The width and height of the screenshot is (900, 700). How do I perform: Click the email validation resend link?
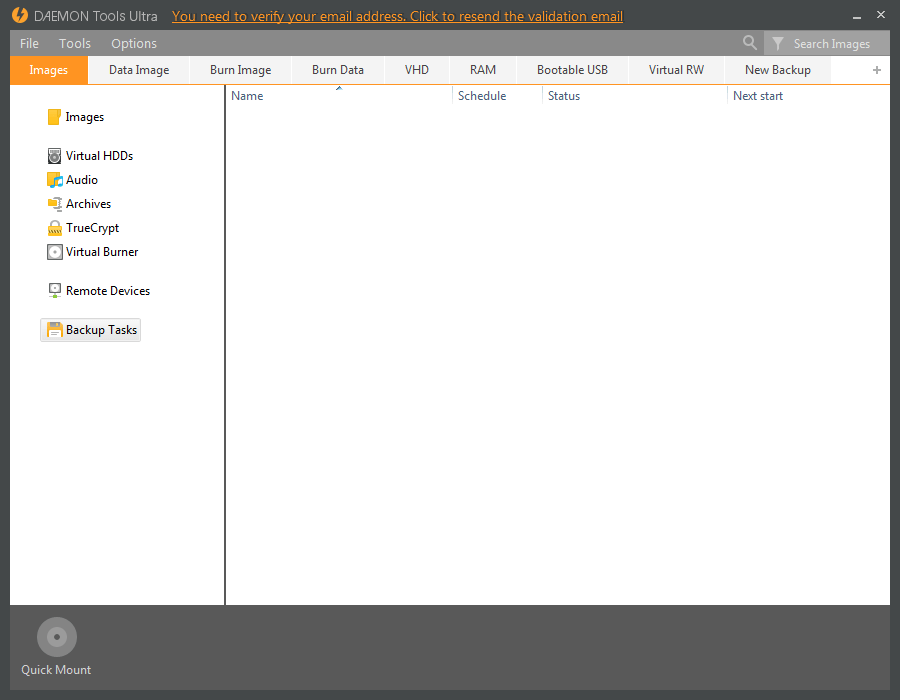click(x=397, y=16)
